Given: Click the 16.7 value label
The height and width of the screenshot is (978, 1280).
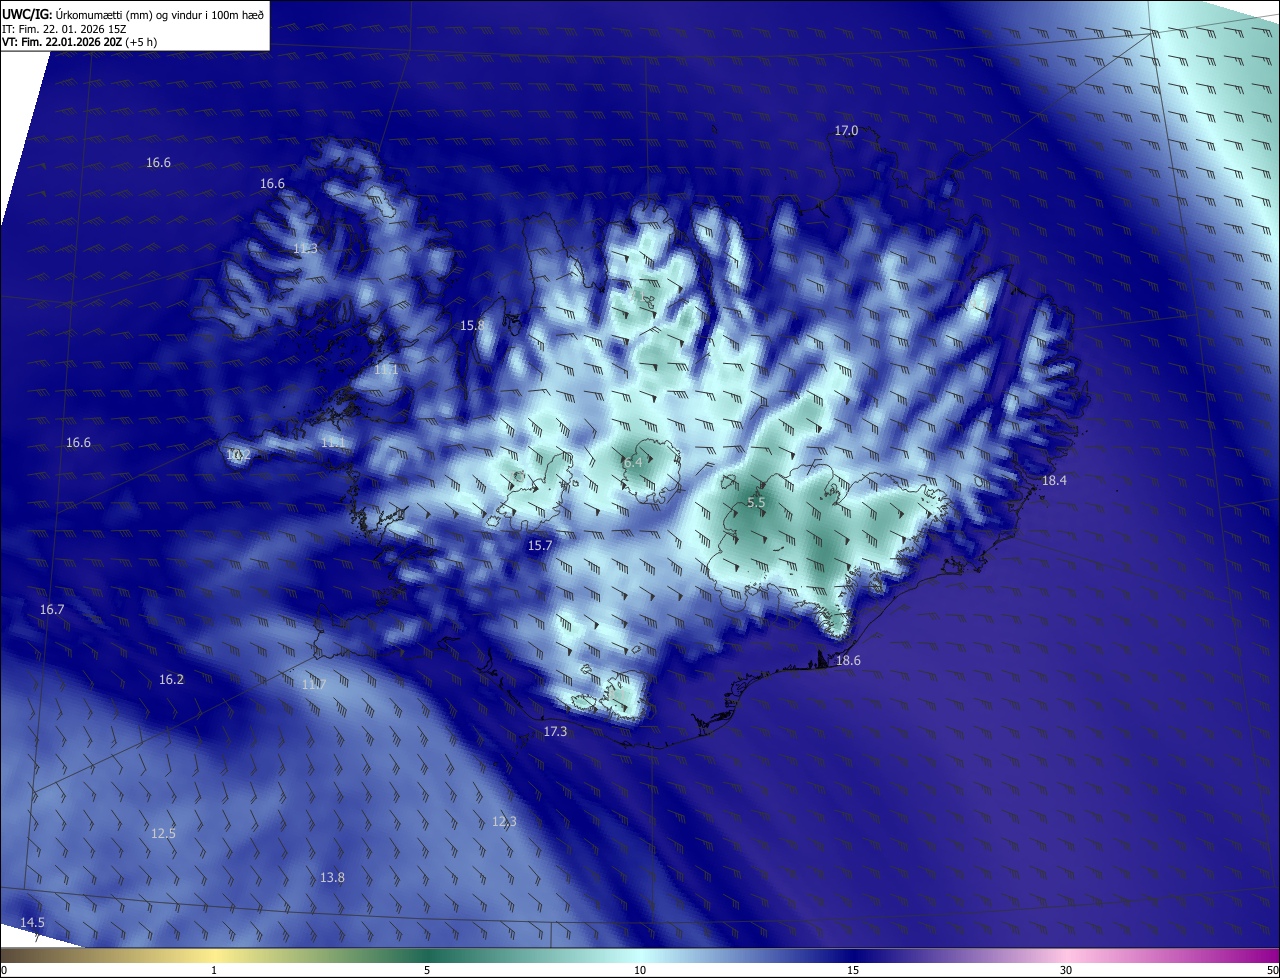Looking at the screenshot, I should 52,609.
